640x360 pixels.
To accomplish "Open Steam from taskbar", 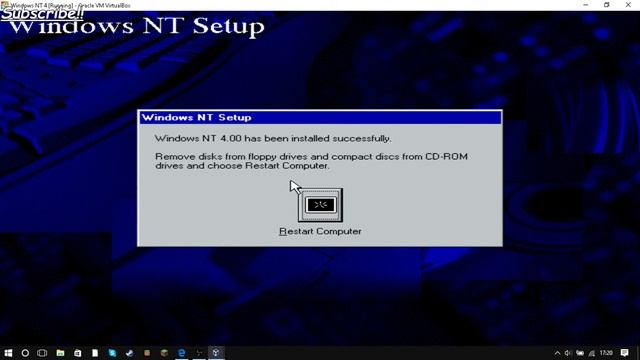I will click(x=129, y=353).
